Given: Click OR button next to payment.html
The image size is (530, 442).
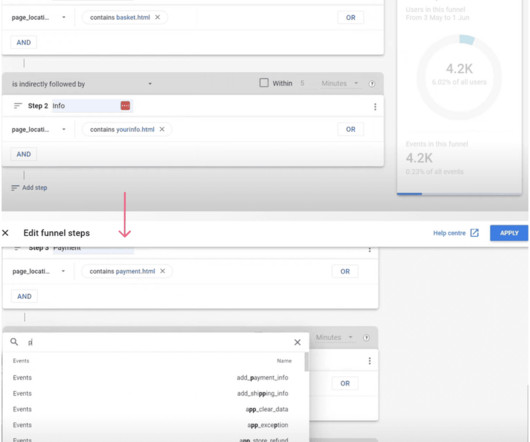Looking at the screenshot, I should click(x=345, y=271).
